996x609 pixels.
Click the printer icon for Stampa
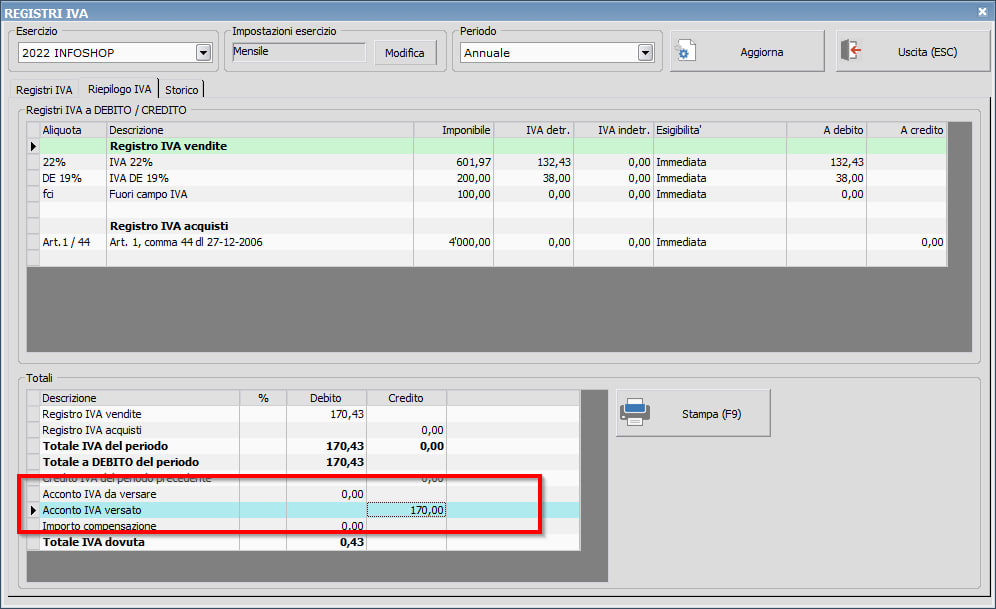(x=635, y=413)
